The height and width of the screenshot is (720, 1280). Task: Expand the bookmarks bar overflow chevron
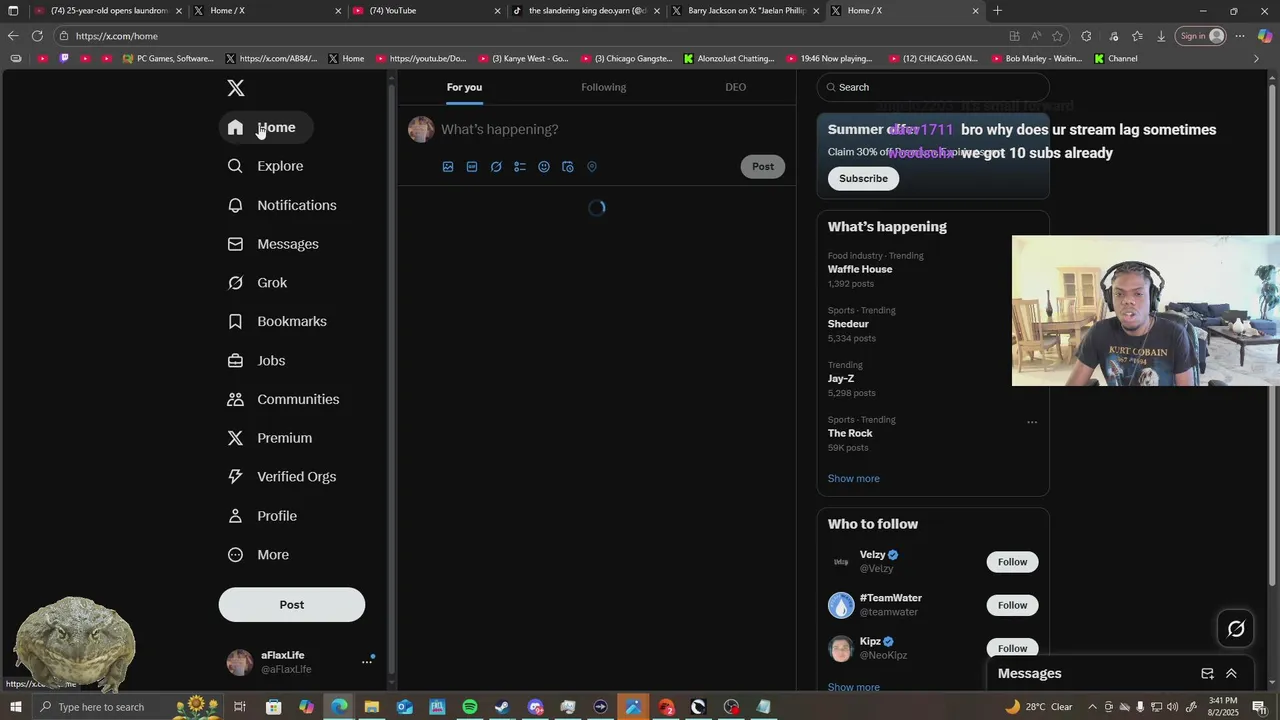[1256, 59]
